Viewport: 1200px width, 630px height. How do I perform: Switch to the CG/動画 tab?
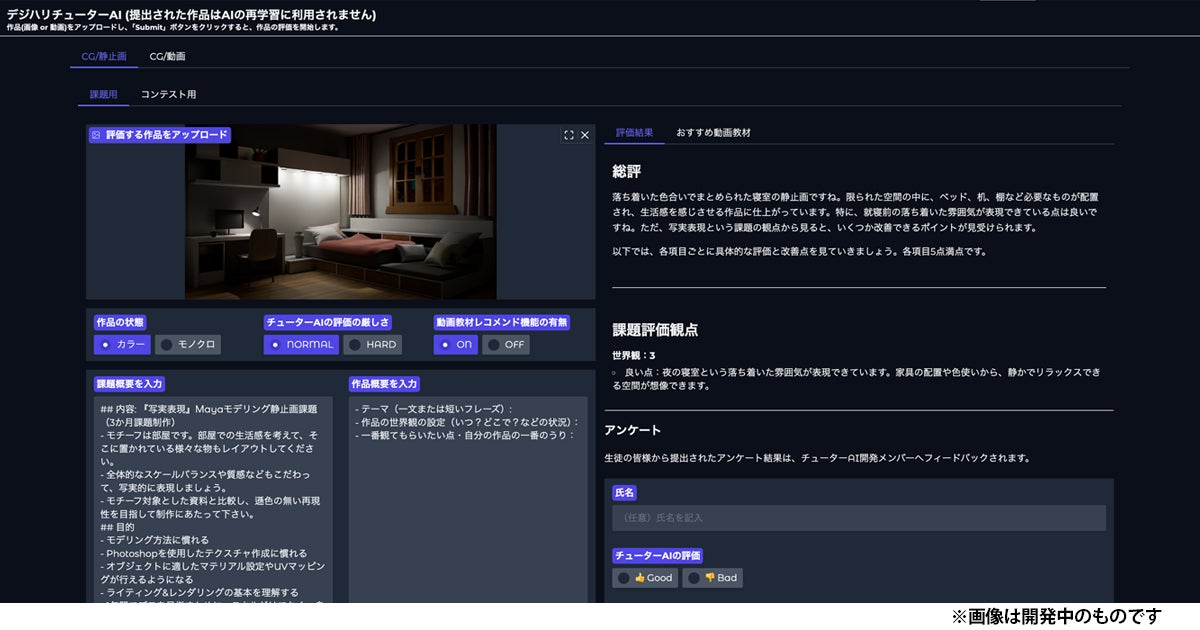pyautogui.click(x=166, y=57)
